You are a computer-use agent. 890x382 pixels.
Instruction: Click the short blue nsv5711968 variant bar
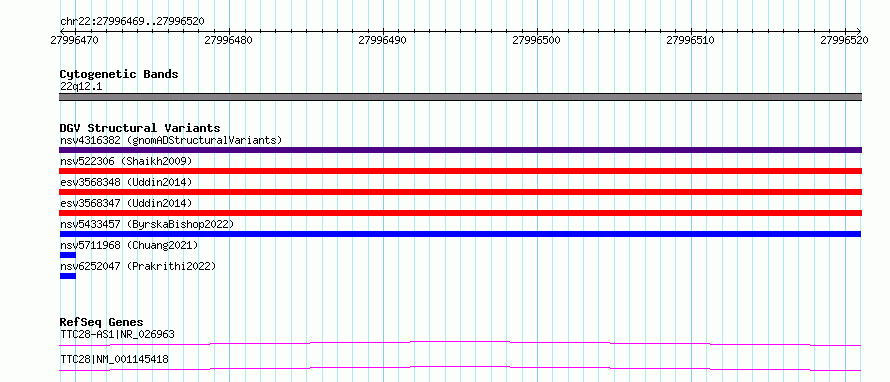point(68,255)
